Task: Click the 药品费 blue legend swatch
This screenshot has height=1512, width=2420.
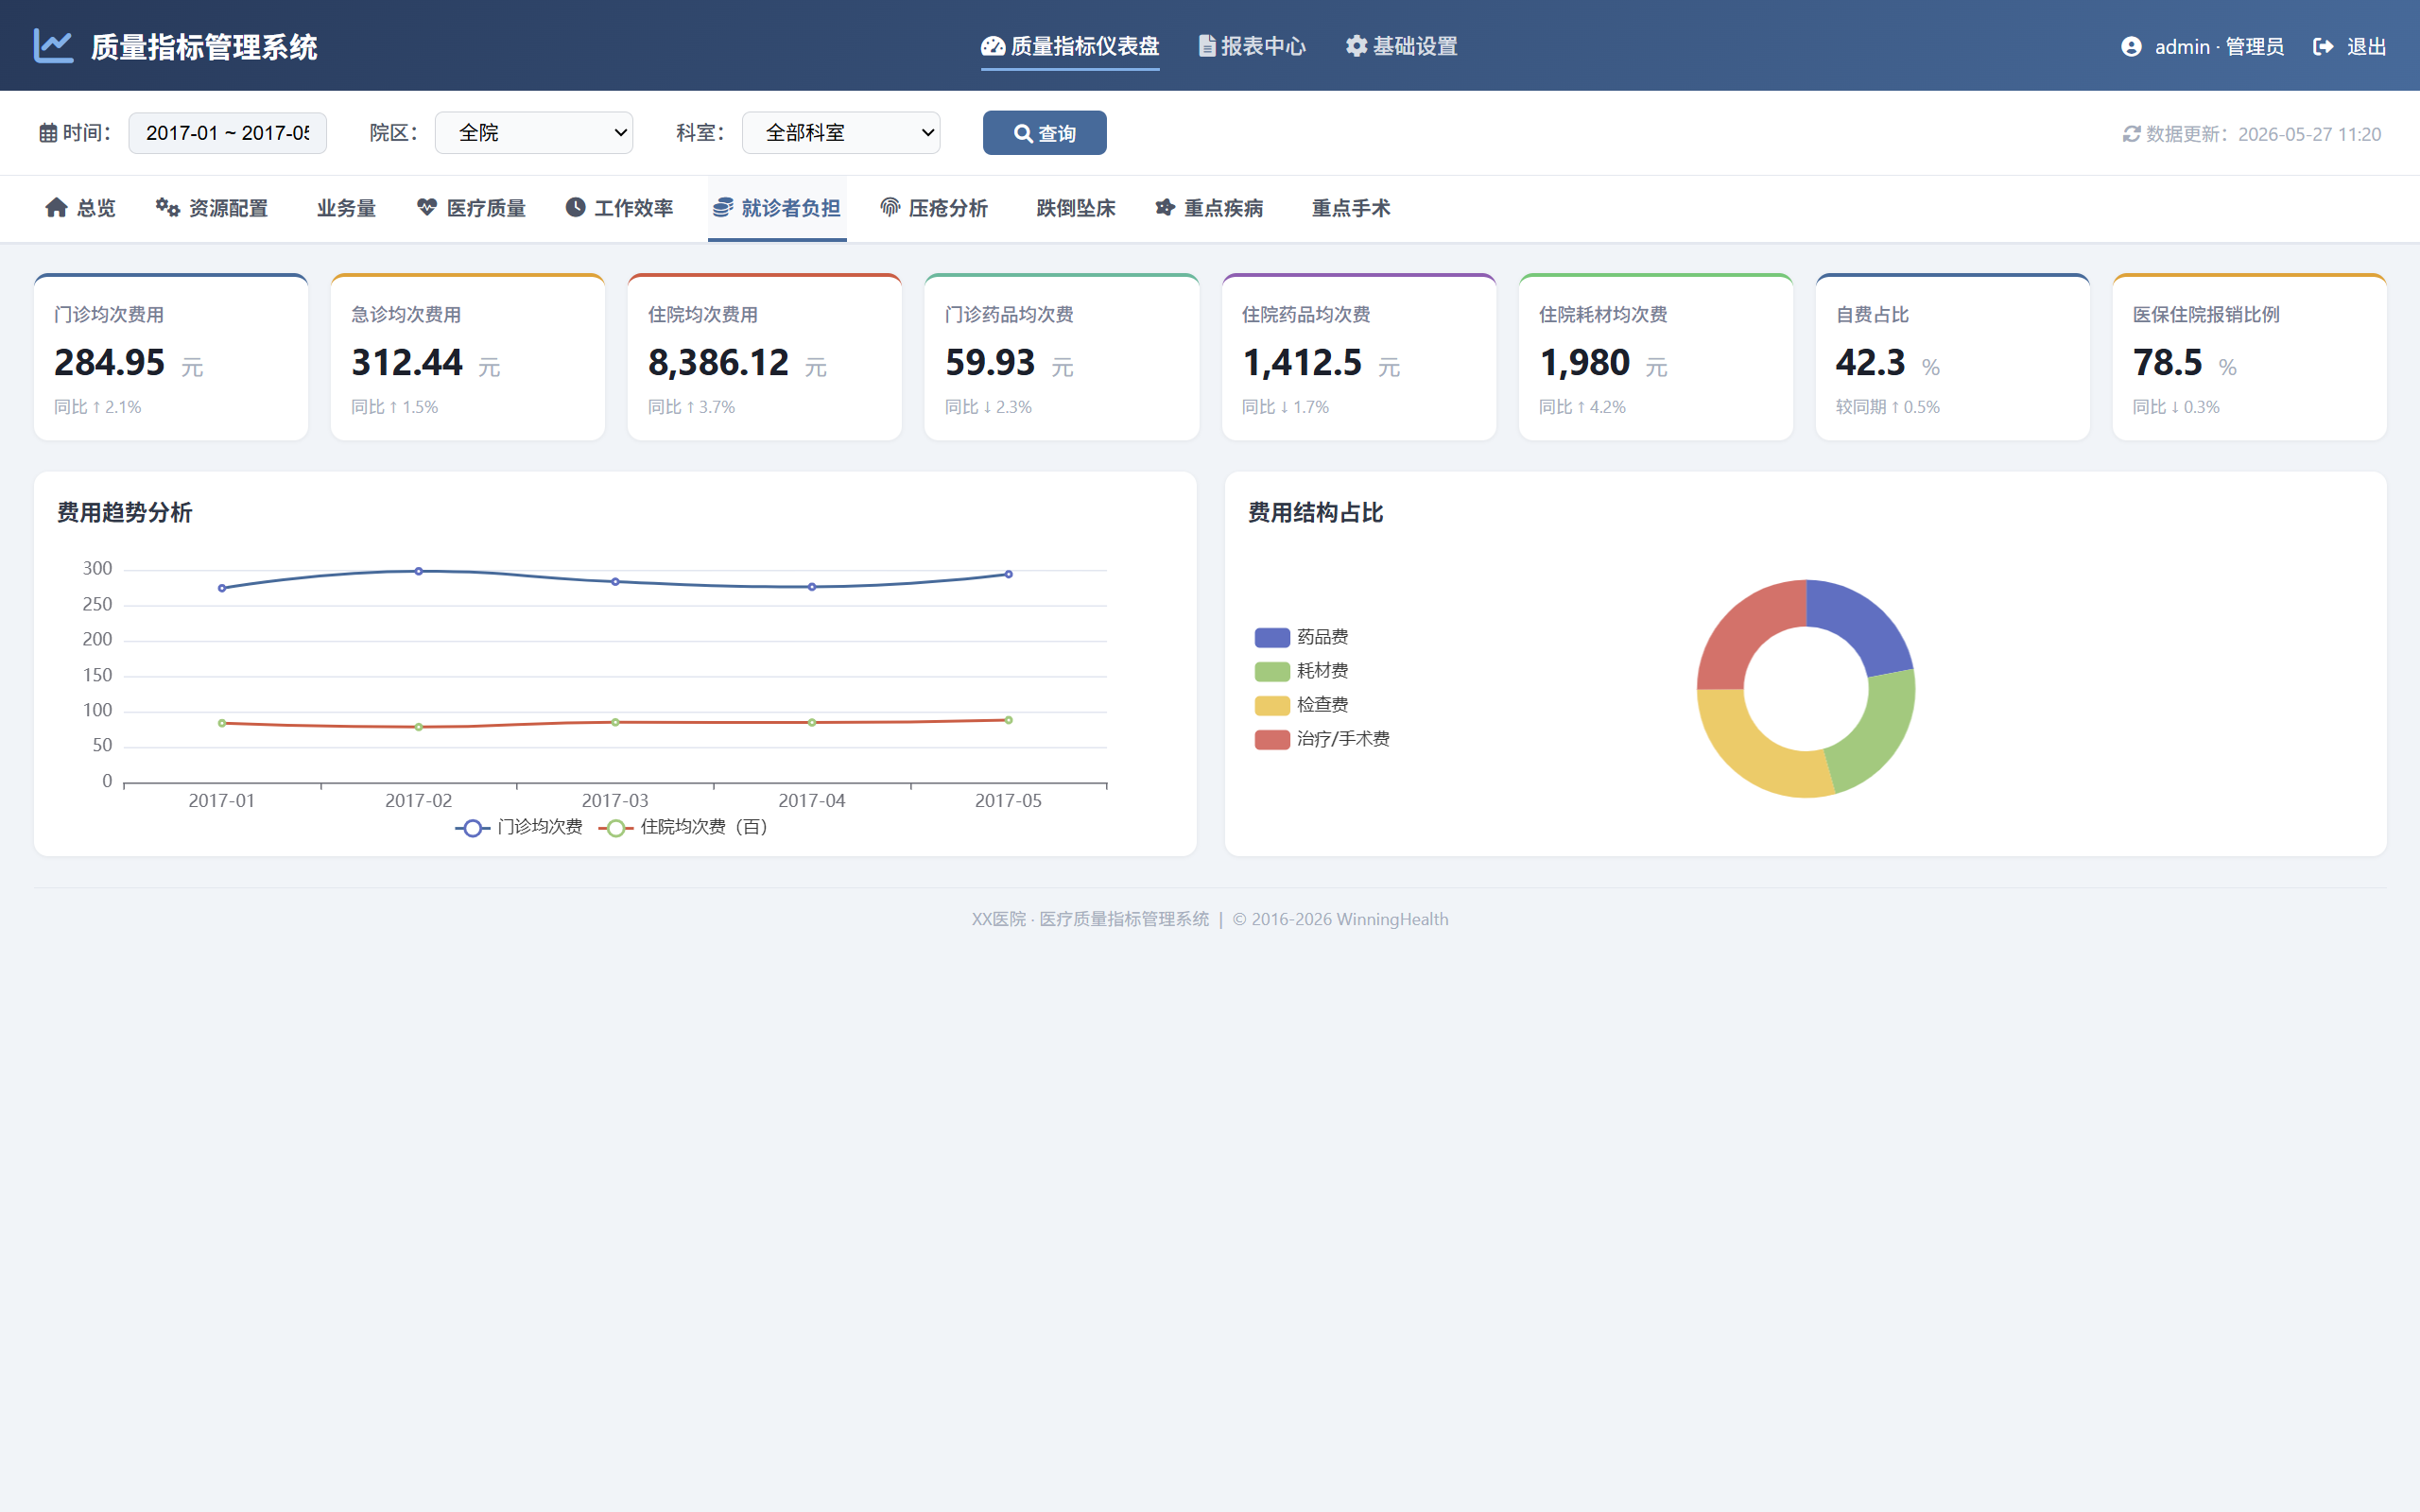Action: coord(1272,638)
